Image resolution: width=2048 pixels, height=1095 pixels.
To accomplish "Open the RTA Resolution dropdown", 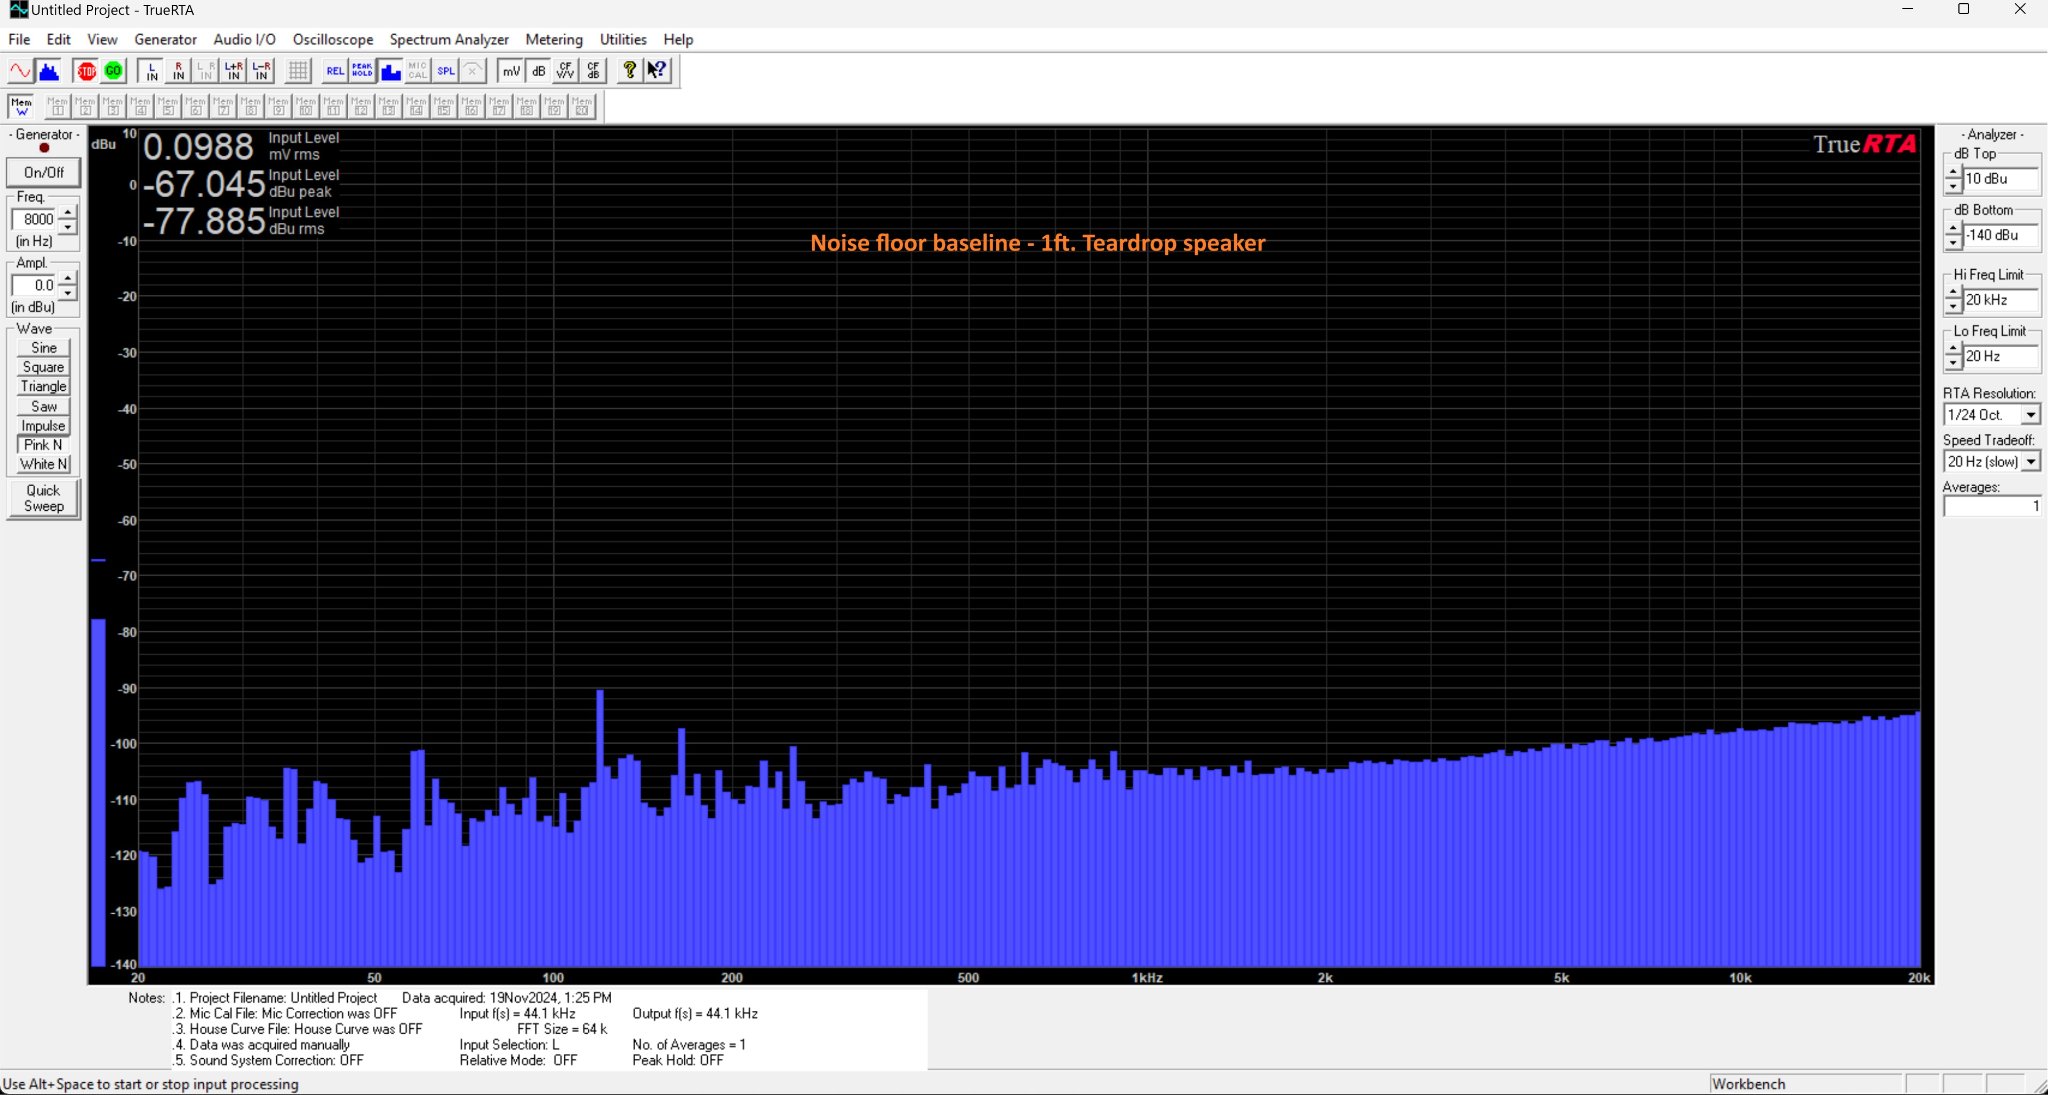I will 2031,415.
